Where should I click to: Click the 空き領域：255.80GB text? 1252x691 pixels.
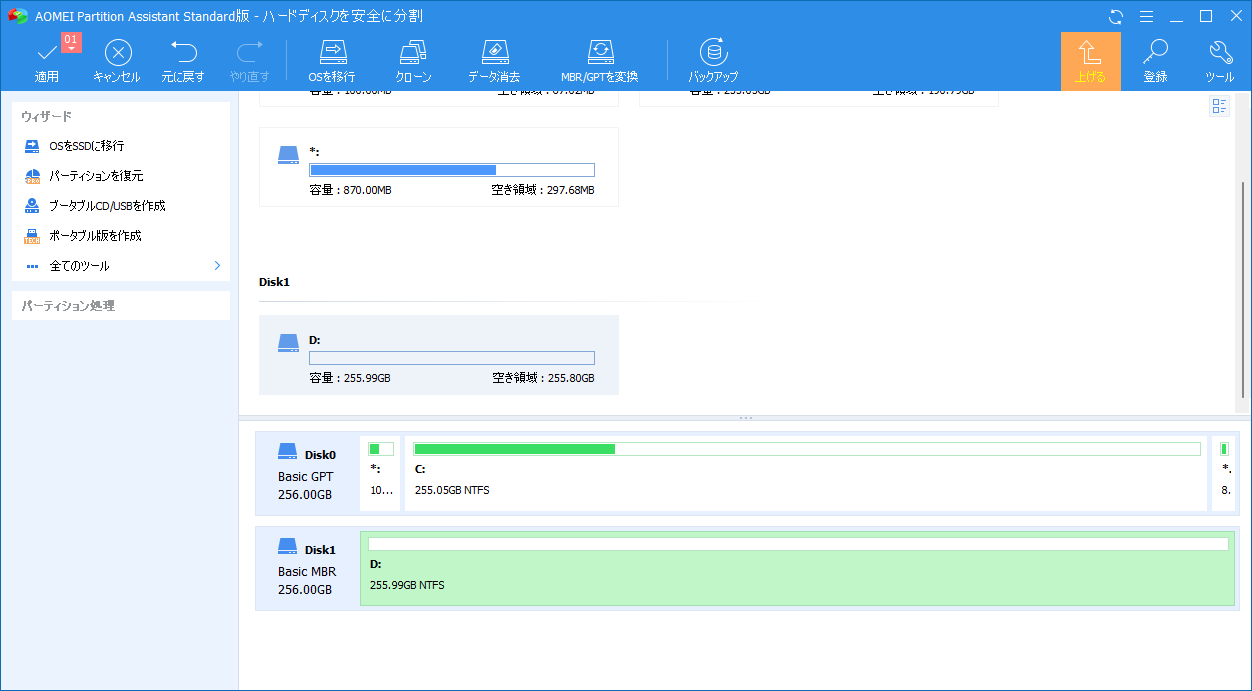click(x=543, y=379)
